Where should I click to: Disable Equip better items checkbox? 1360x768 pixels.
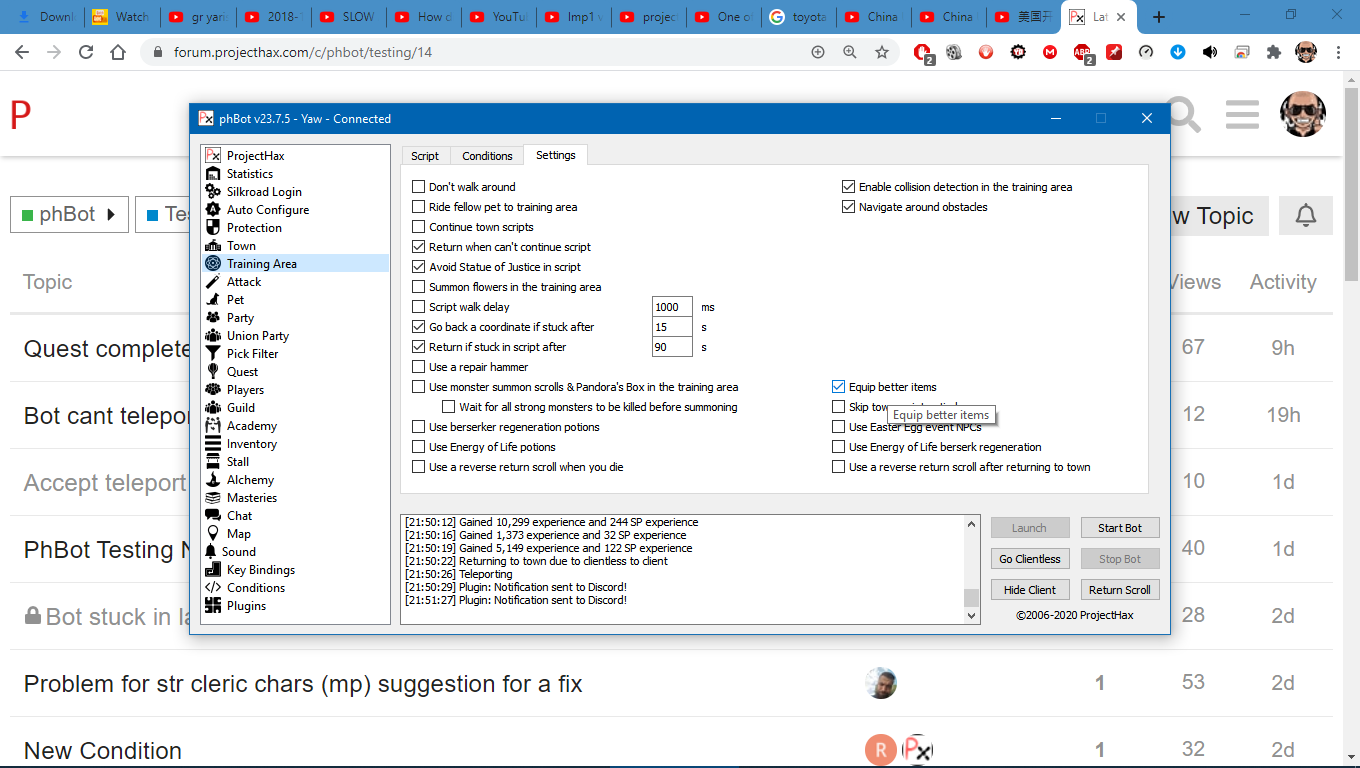839,387
